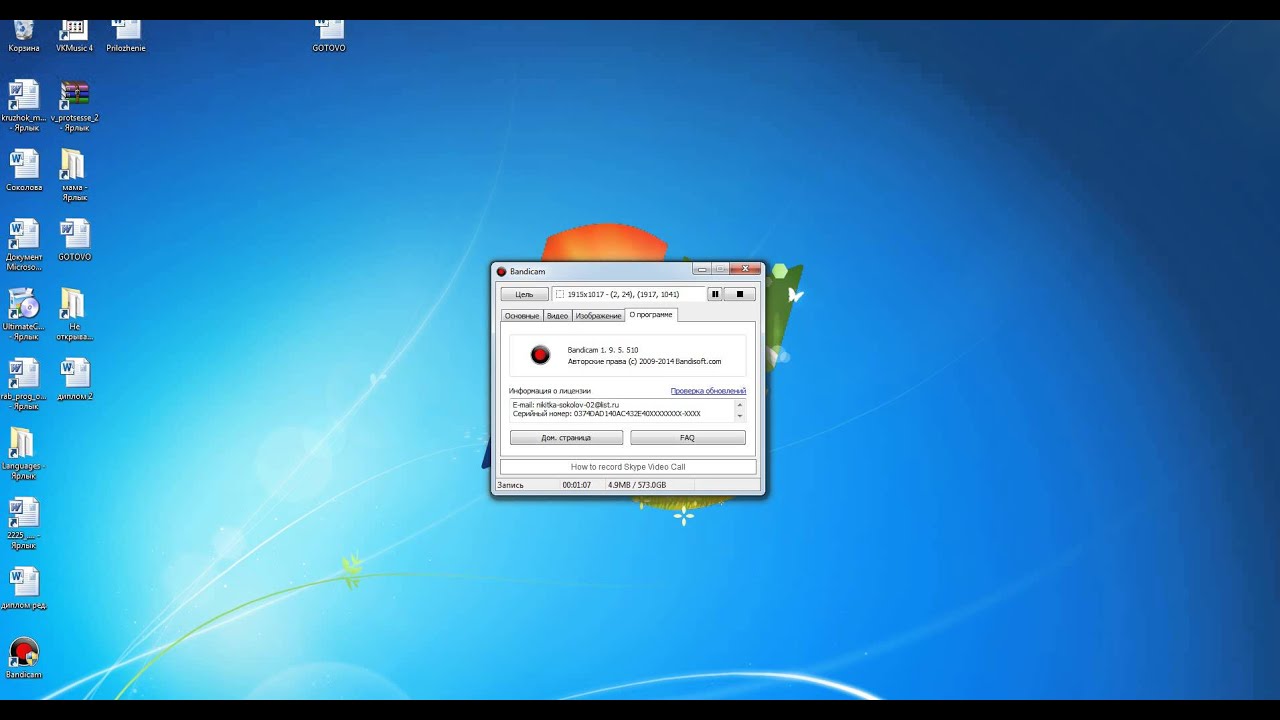This screenshot has height=720, width=1280.
Task: Close the Bandicam window
Action: coord(745,269)
